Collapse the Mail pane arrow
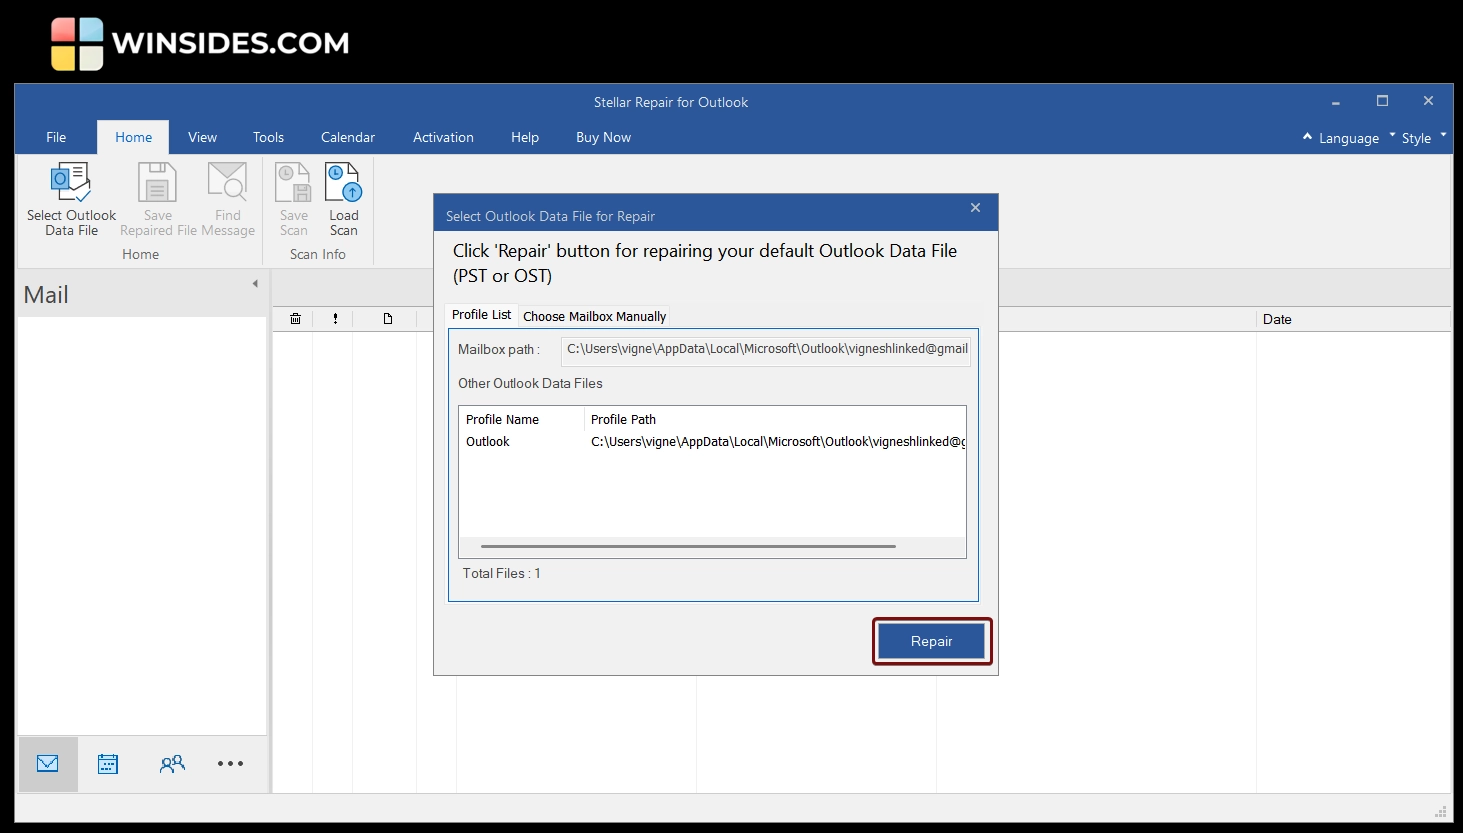1463x833 pixels. click(255, 284)
